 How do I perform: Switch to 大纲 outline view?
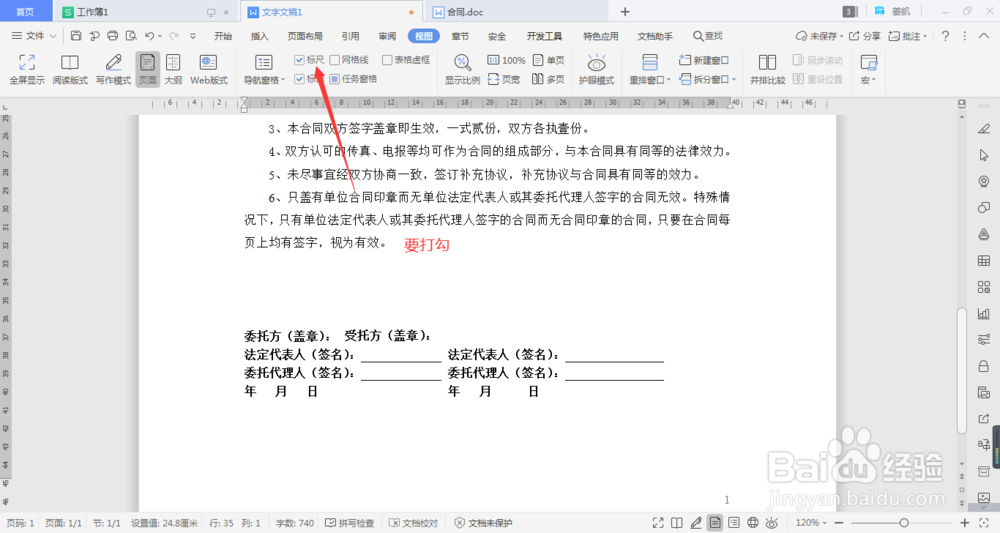tap(173, 69)
